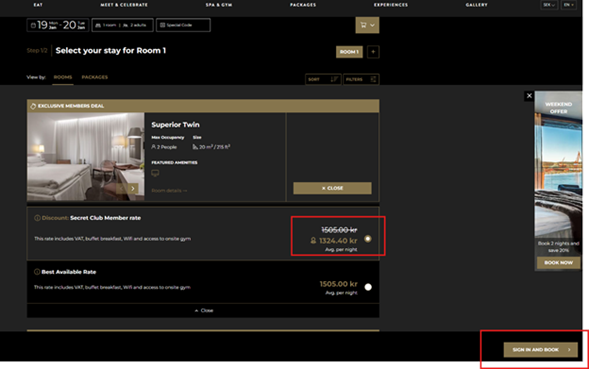589x369 pixels.
Task: Open the PACKAGES navigation item
Action: coord(303,5)
